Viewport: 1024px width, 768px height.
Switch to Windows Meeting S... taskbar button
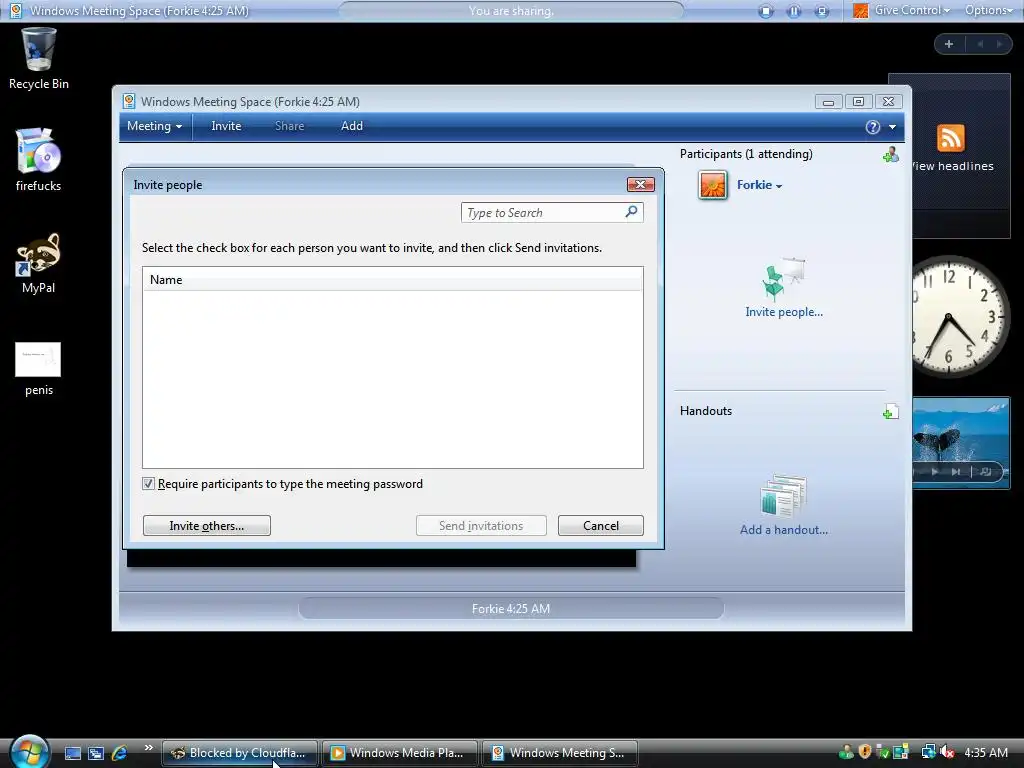pyautogui.click(x=560, y=753)
